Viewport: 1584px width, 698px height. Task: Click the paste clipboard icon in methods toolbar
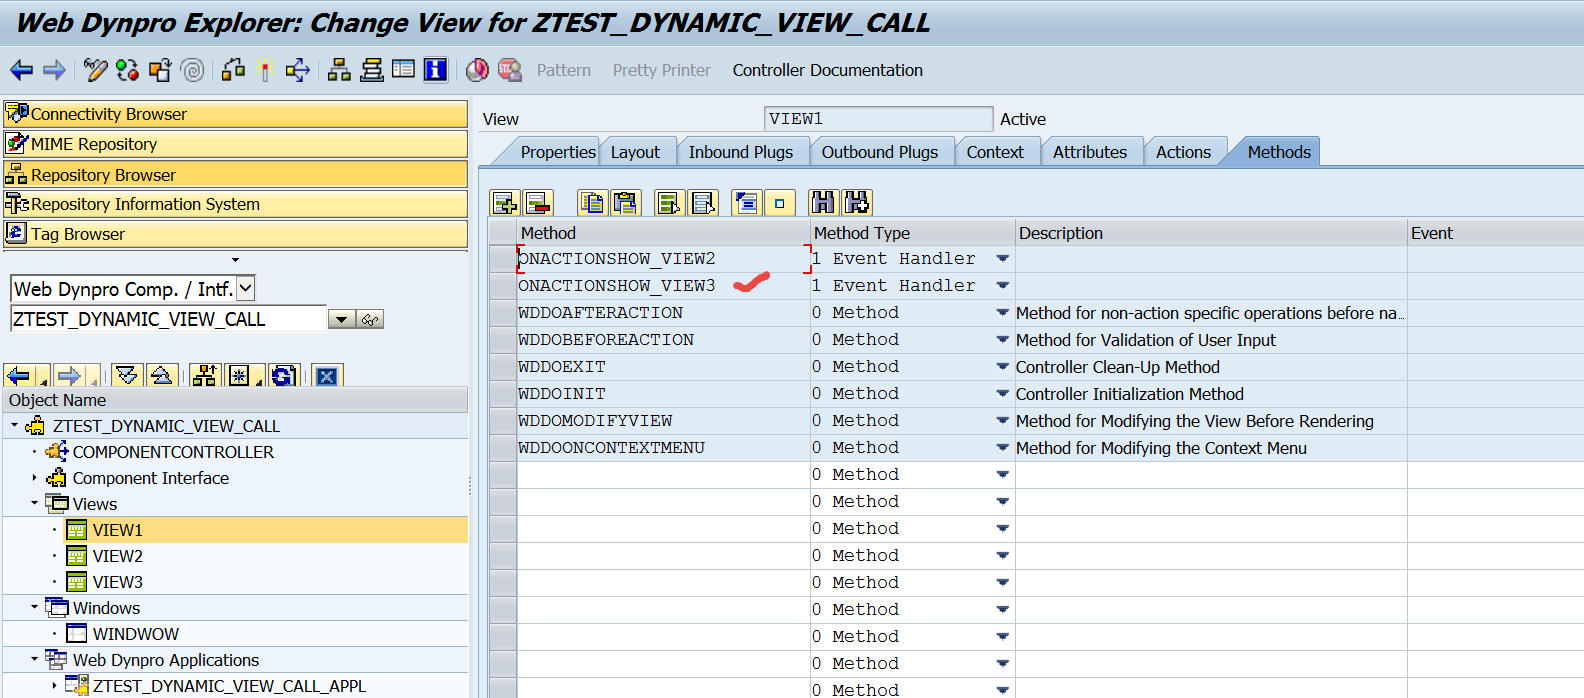626,203
